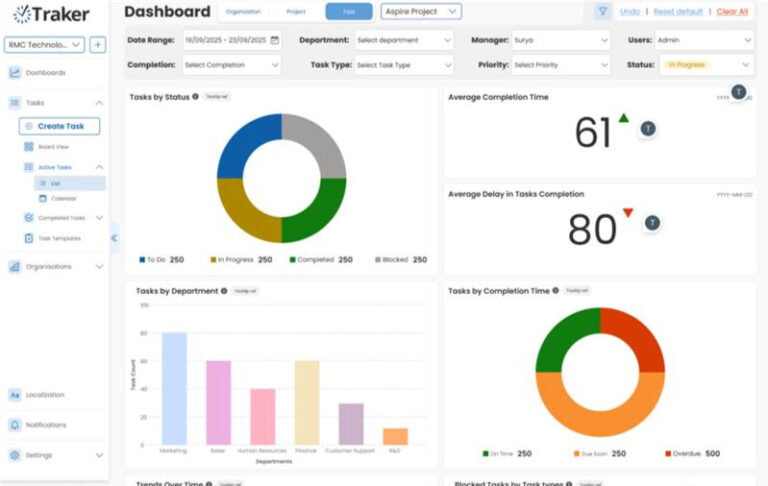
Task: Switch to the Organization tab
Action: [x=243, y=12]
